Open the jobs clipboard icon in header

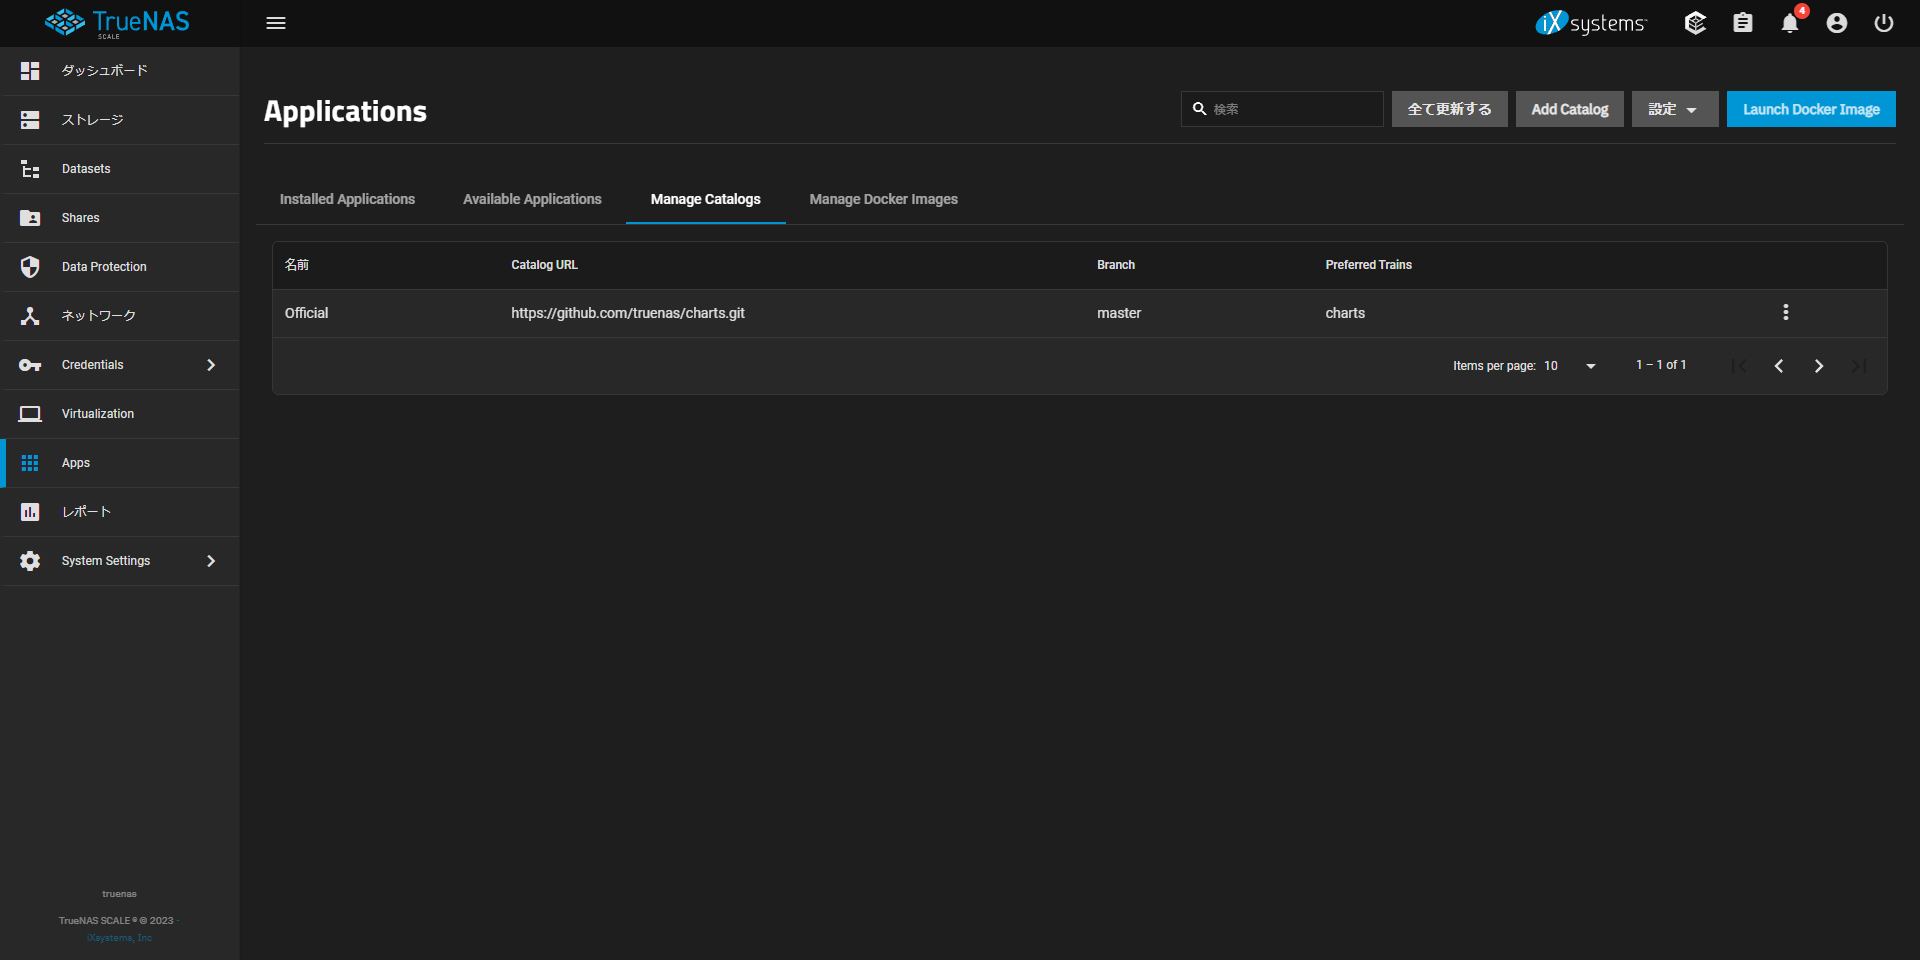[1742, 23]
